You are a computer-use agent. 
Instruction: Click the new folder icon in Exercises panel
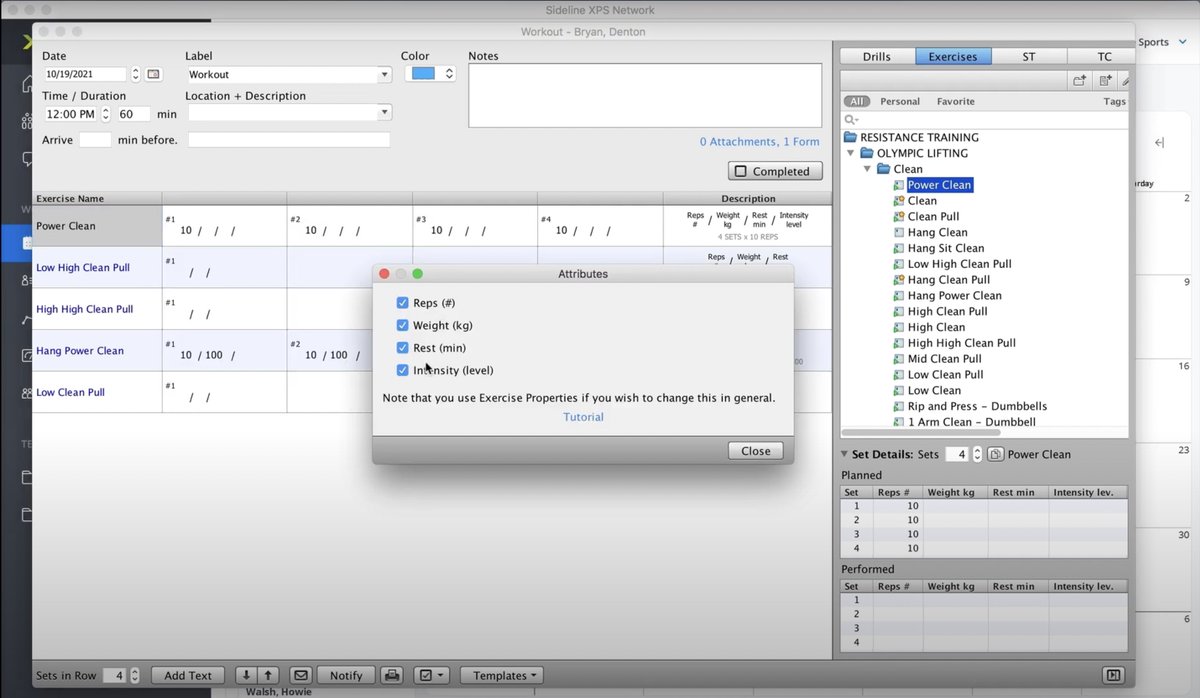click(x=1079, y=80)
